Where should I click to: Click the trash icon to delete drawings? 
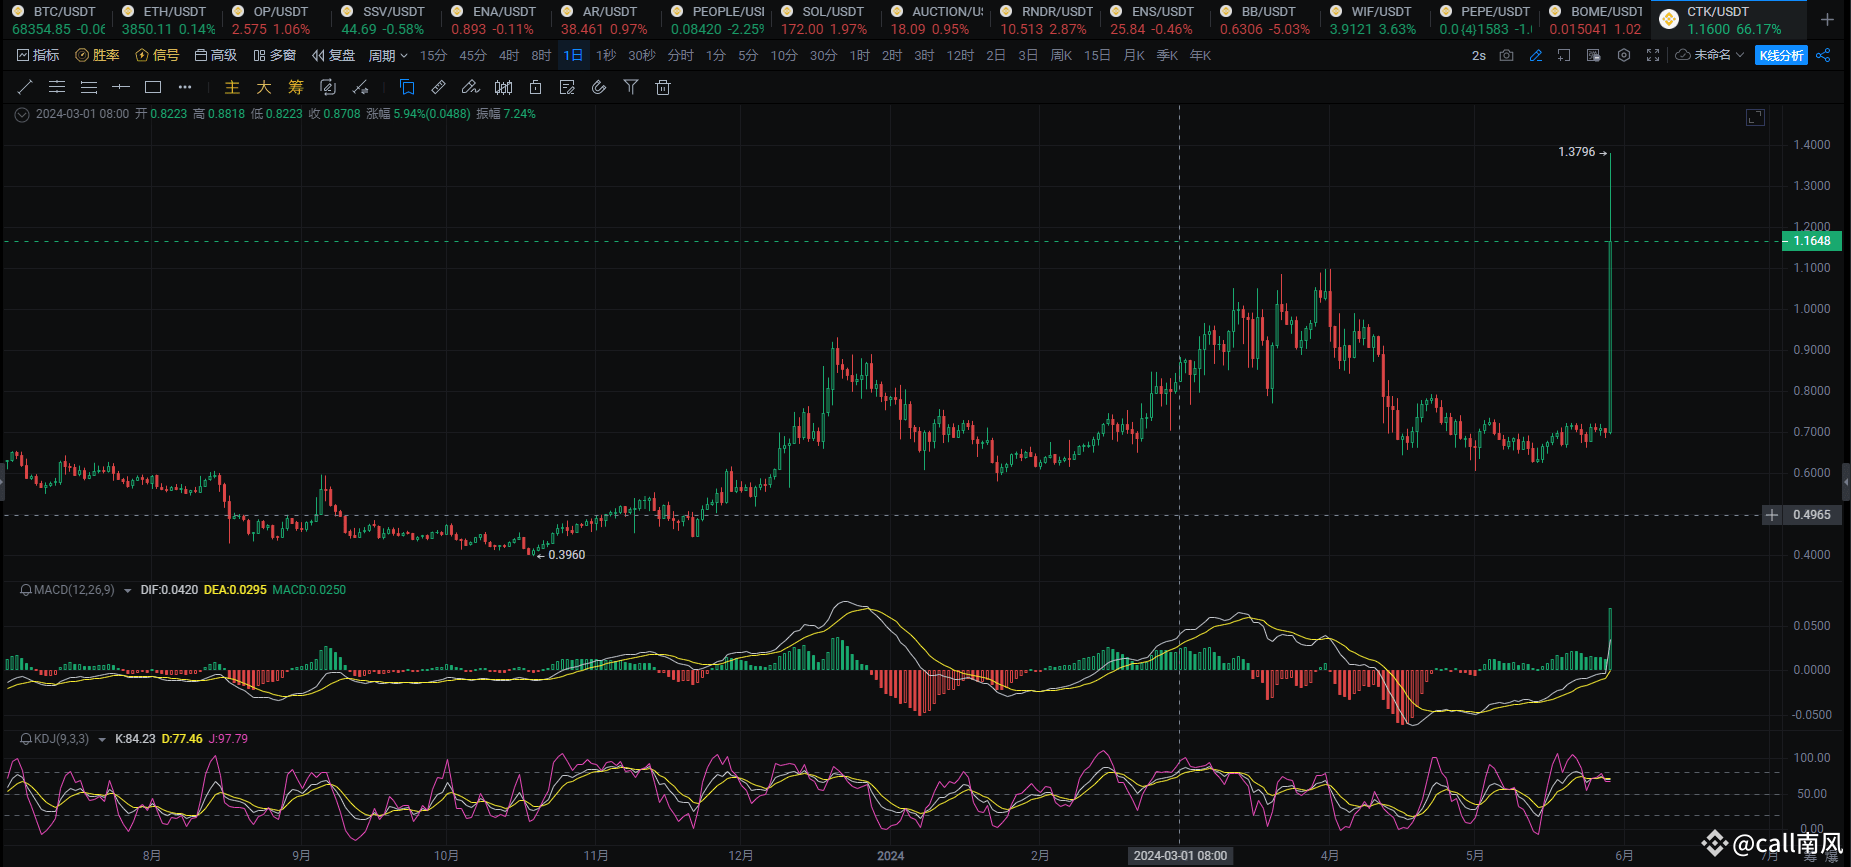tap(662, 88)
